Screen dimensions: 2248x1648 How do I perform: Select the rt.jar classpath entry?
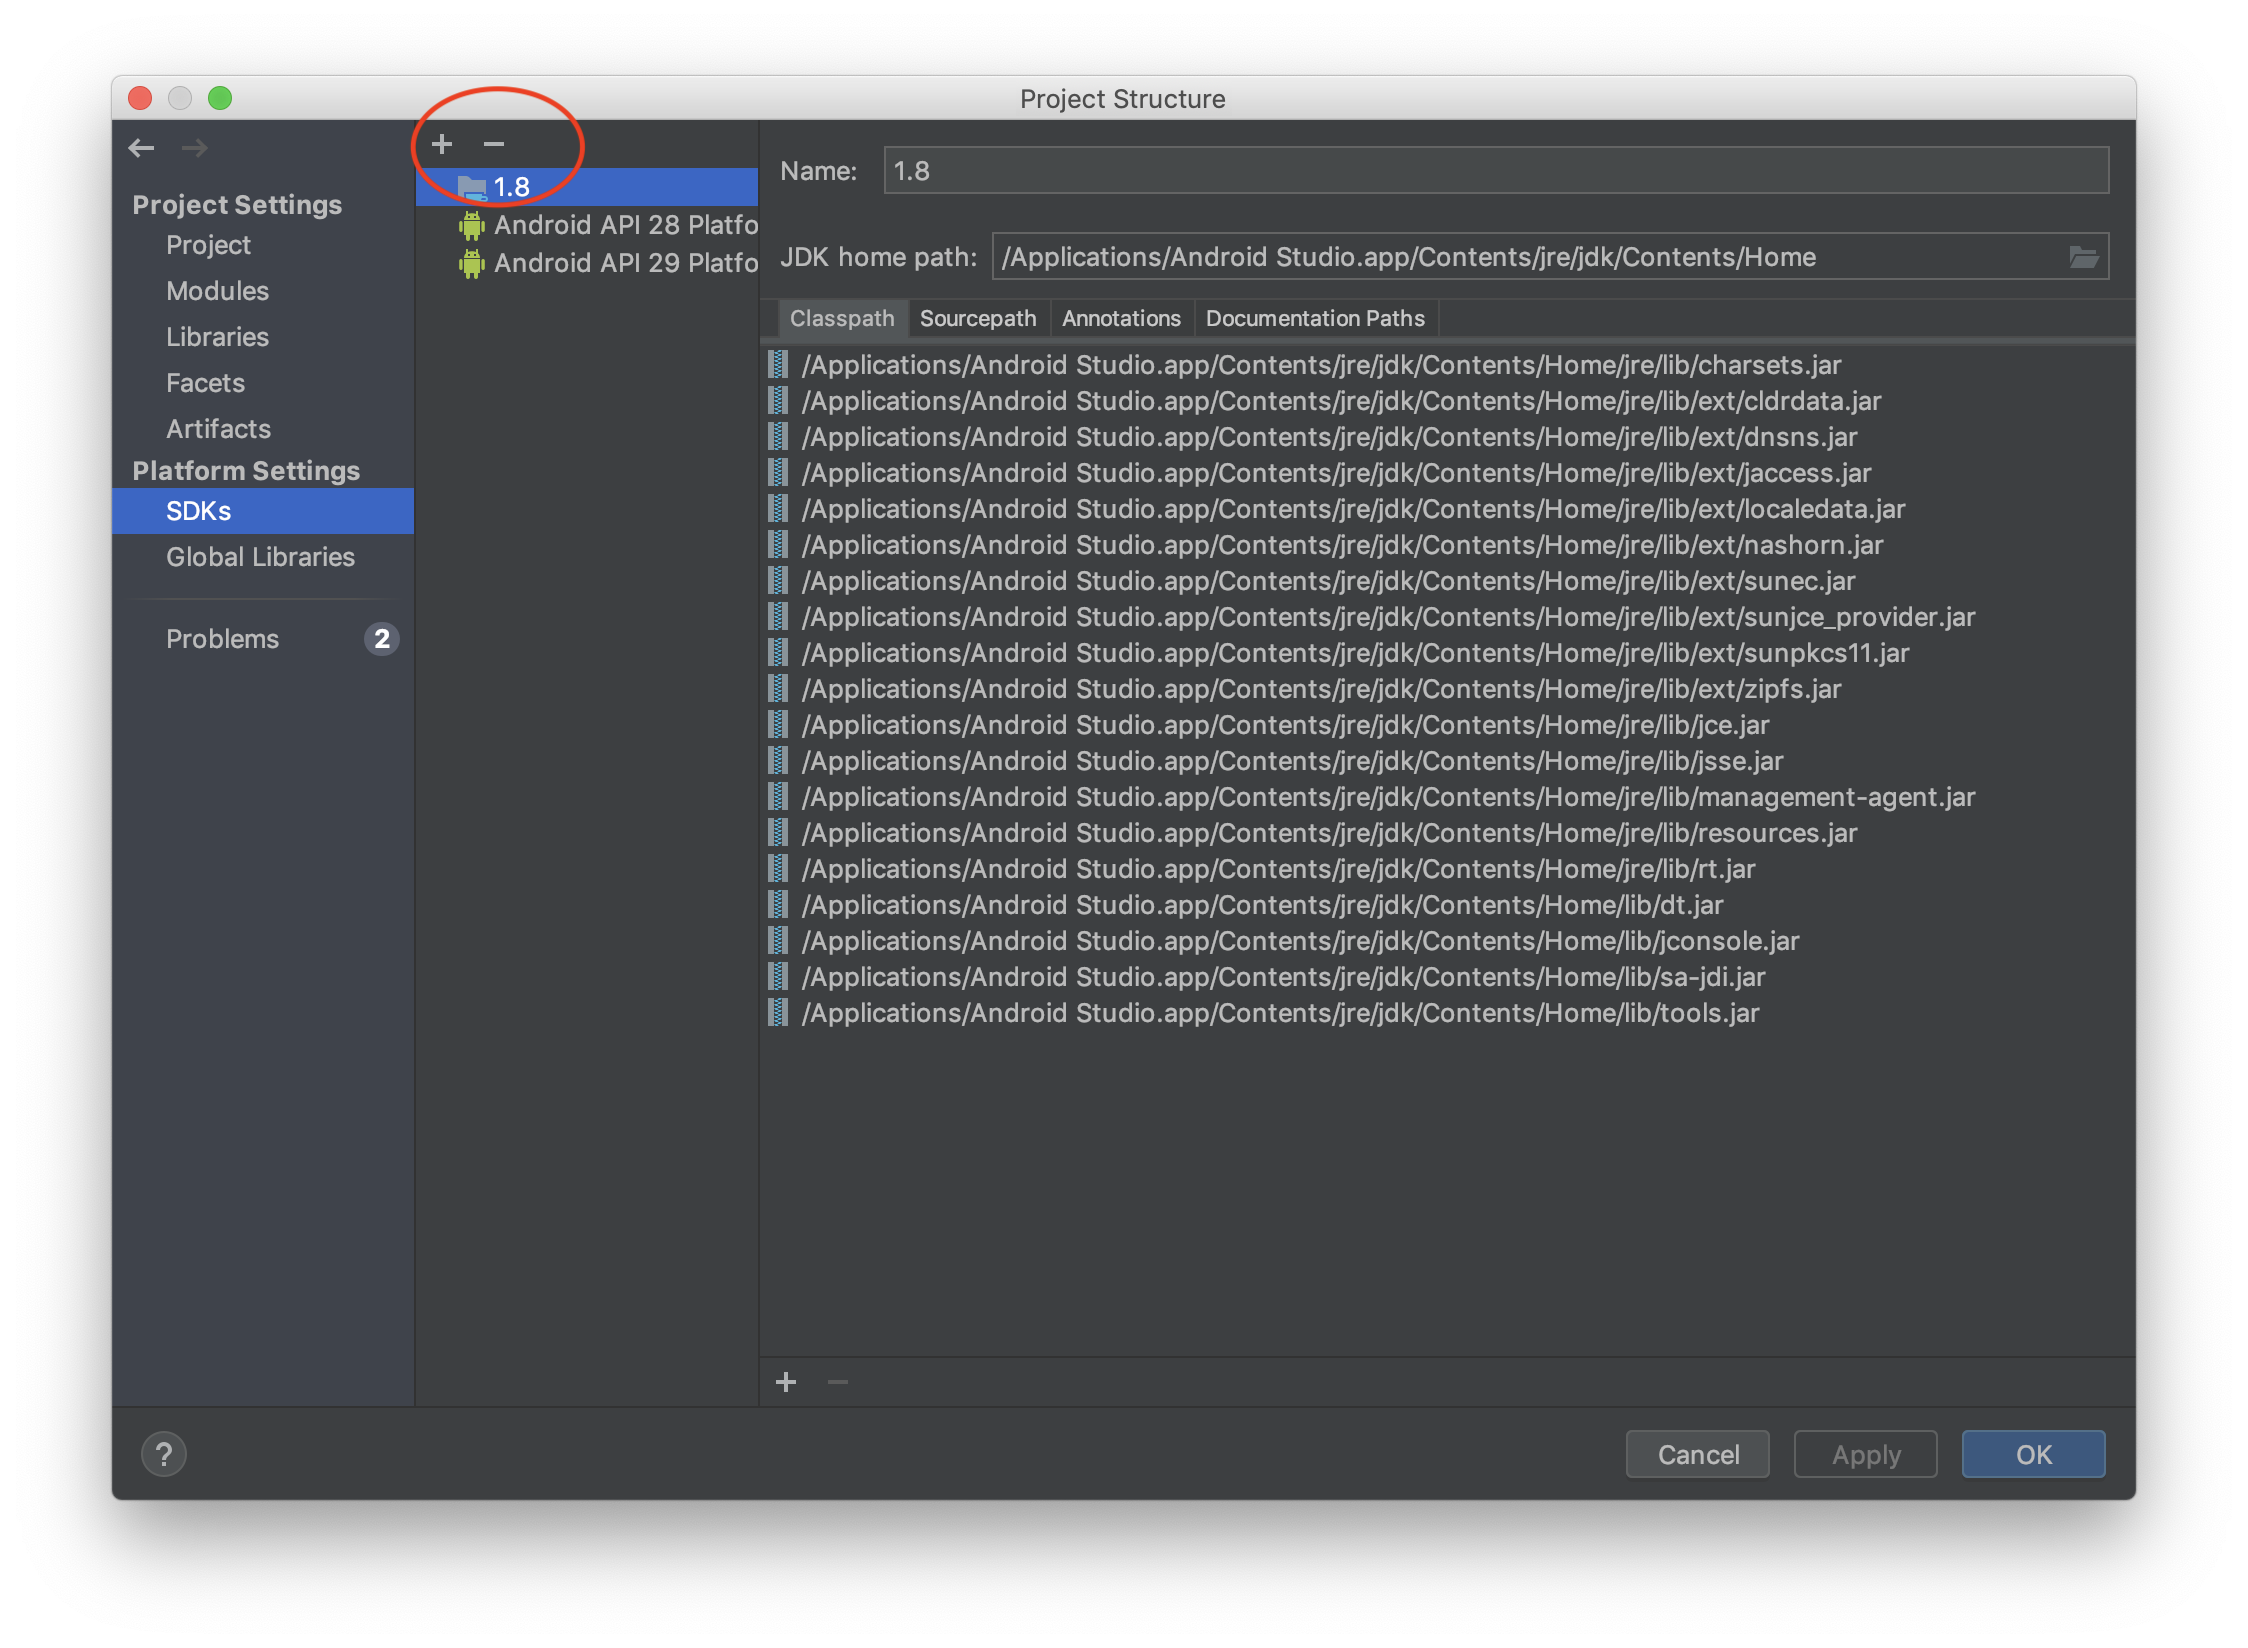click(1277, 869)
